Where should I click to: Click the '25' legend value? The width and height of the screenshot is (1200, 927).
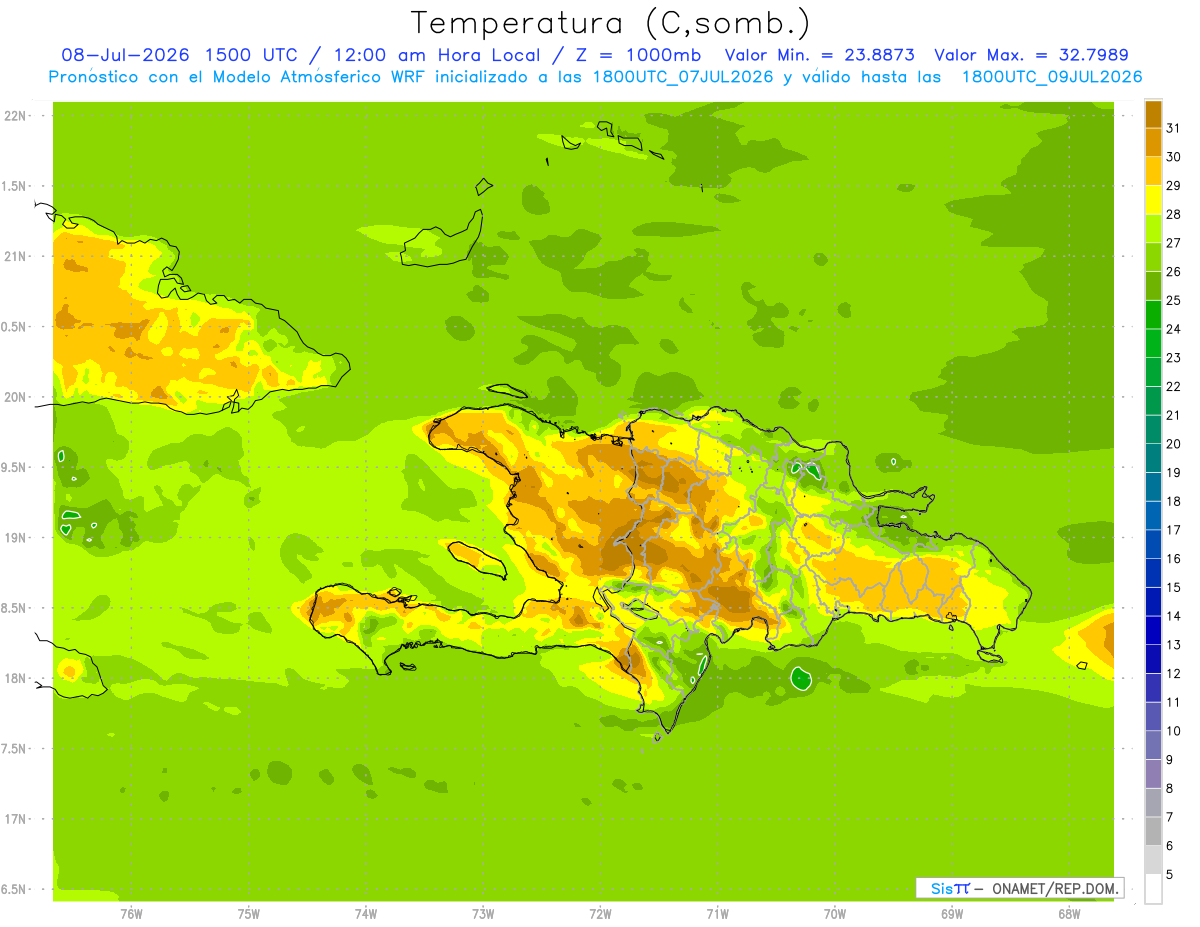pyautogui.click(x=1173, y=300)
